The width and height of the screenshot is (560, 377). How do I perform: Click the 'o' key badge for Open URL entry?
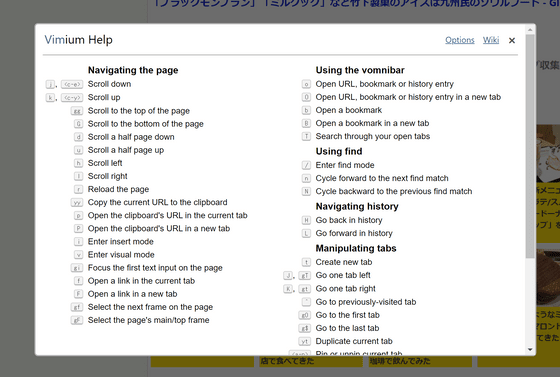point(306,84)
